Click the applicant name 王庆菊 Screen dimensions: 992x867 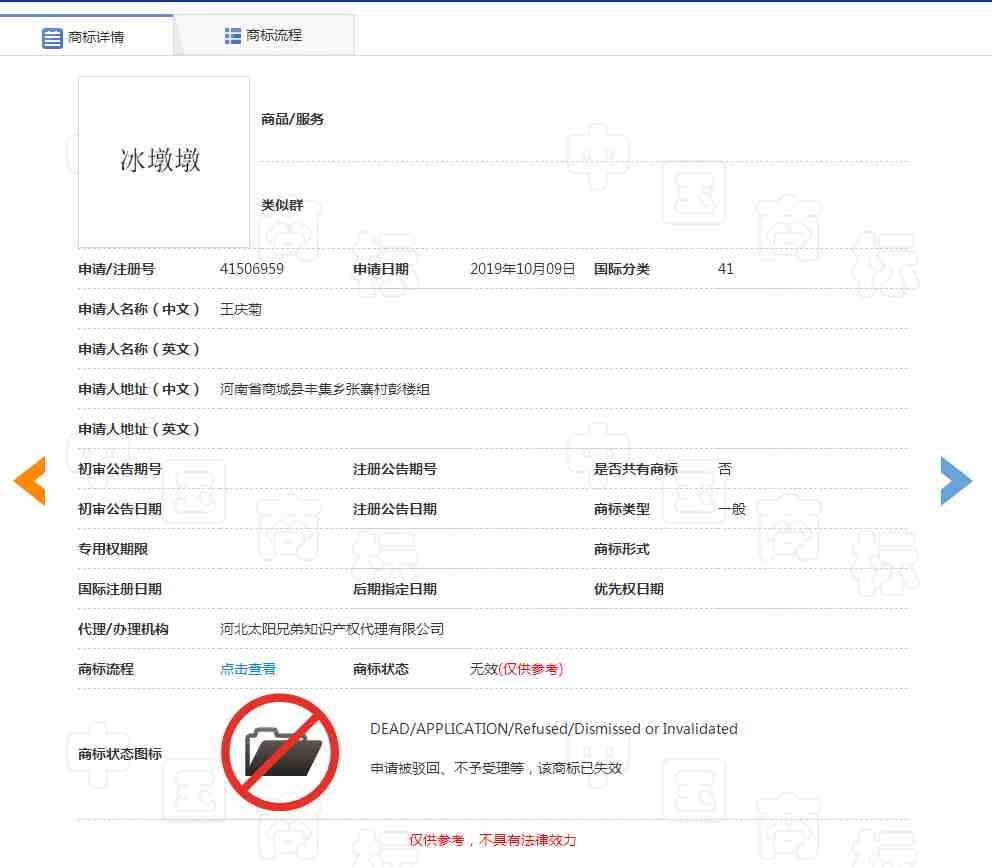[x=241, y=309]
